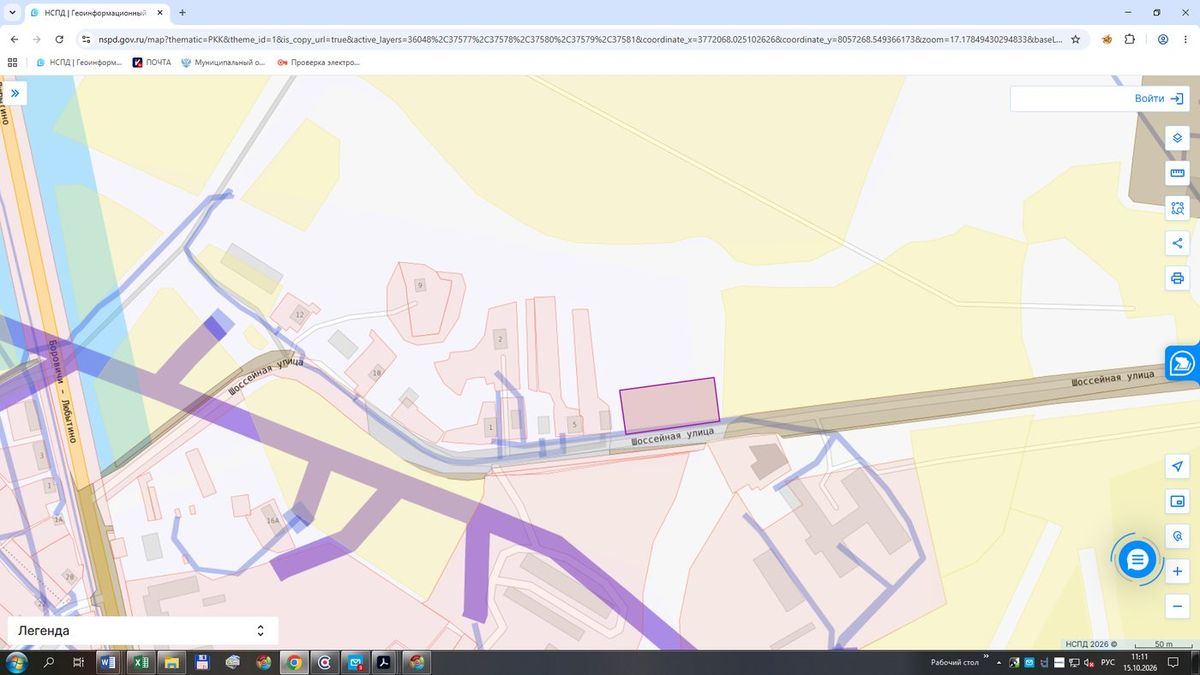Open the Муниципальный bookmark
Image resolution: width=1200 pixels, height=675 pixels.
(x=223, y=62)
